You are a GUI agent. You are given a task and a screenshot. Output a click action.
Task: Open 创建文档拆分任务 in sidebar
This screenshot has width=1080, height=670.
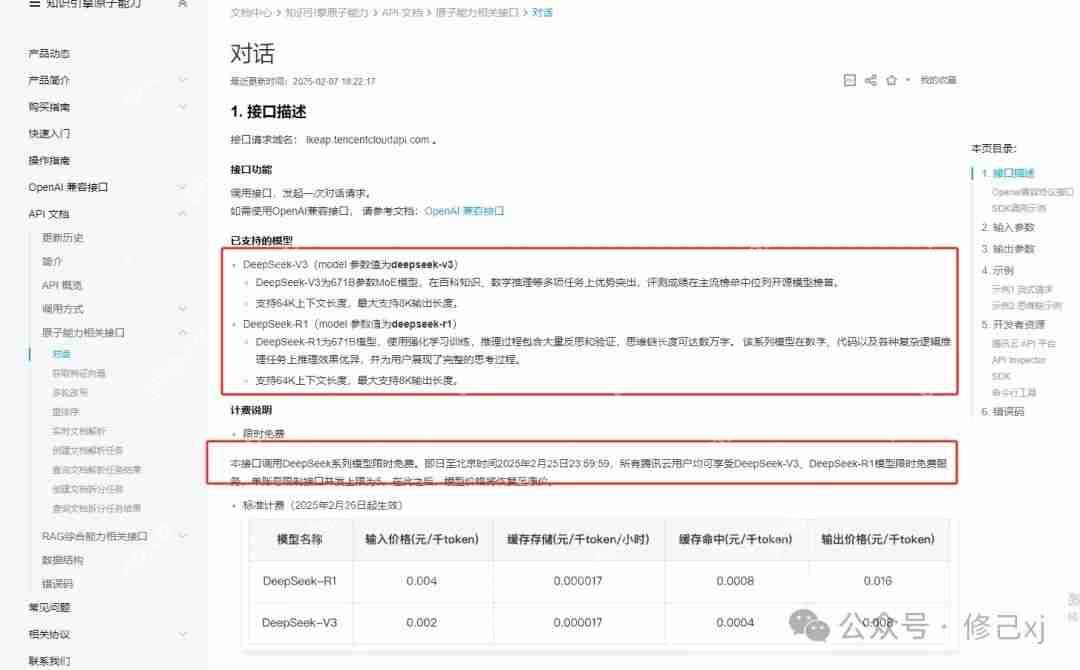click(87, 489)
